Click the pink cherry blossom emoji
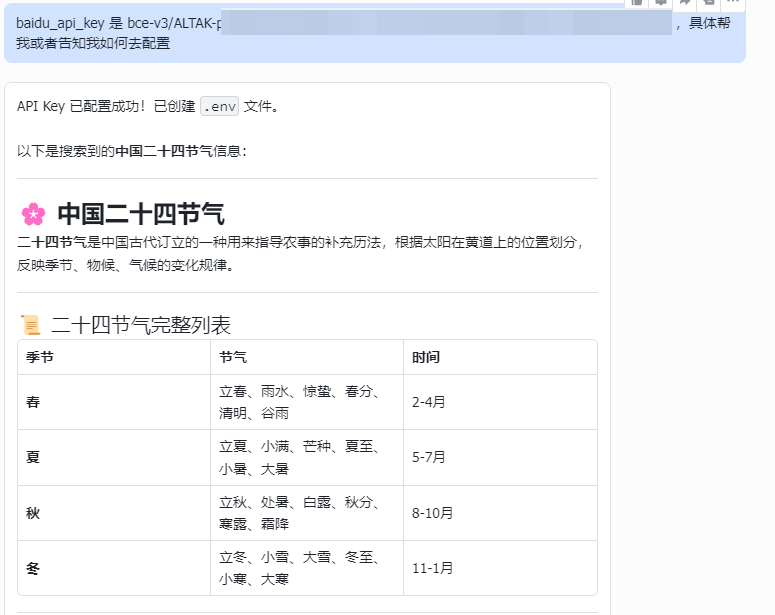 tap(33, 214)
